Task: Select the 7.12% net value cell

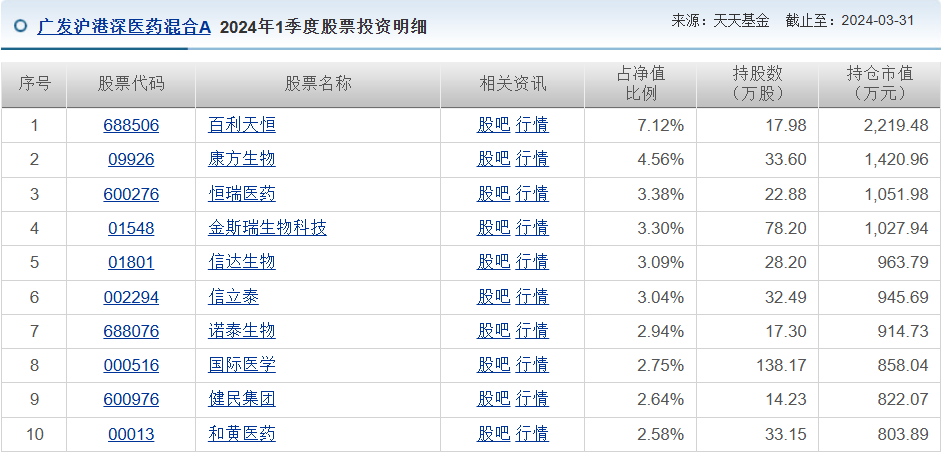Action: (641, 126)
